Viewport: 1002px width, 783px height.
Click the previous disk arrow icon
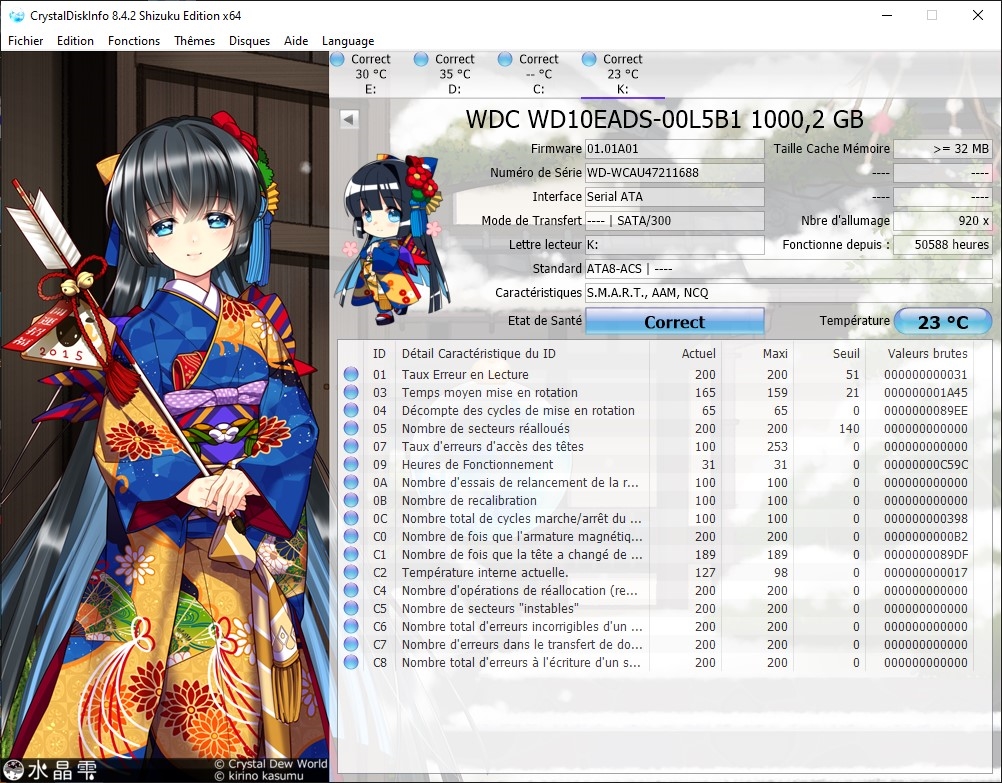click(349, 119)
